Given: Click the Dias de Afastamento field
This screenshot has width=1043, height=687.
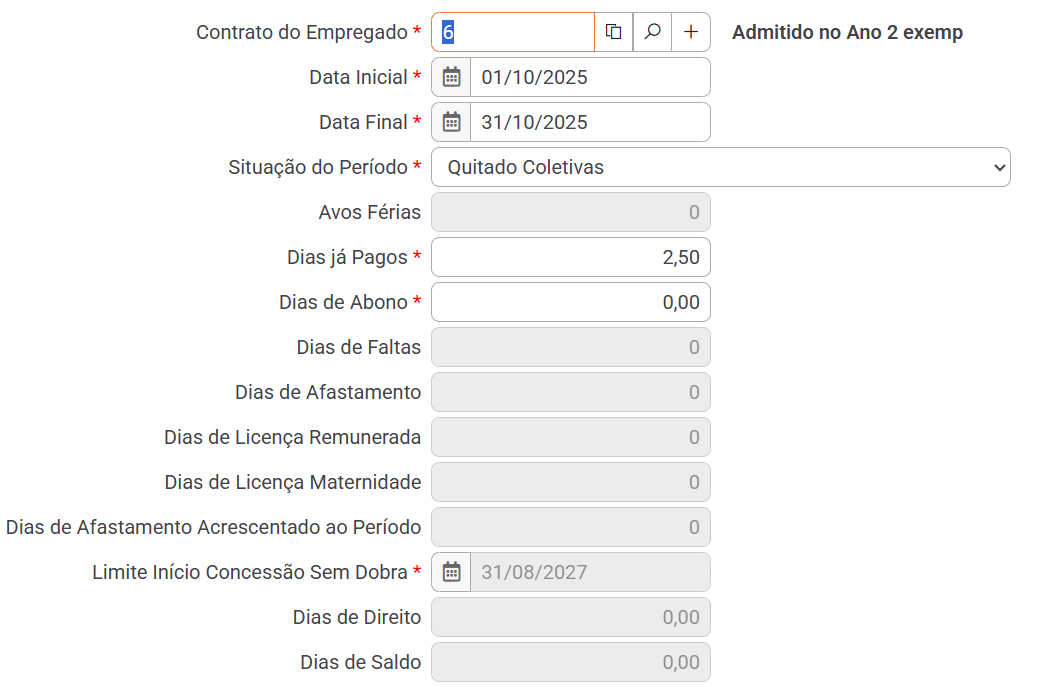Looking at the screenshot, I should 570,392.
